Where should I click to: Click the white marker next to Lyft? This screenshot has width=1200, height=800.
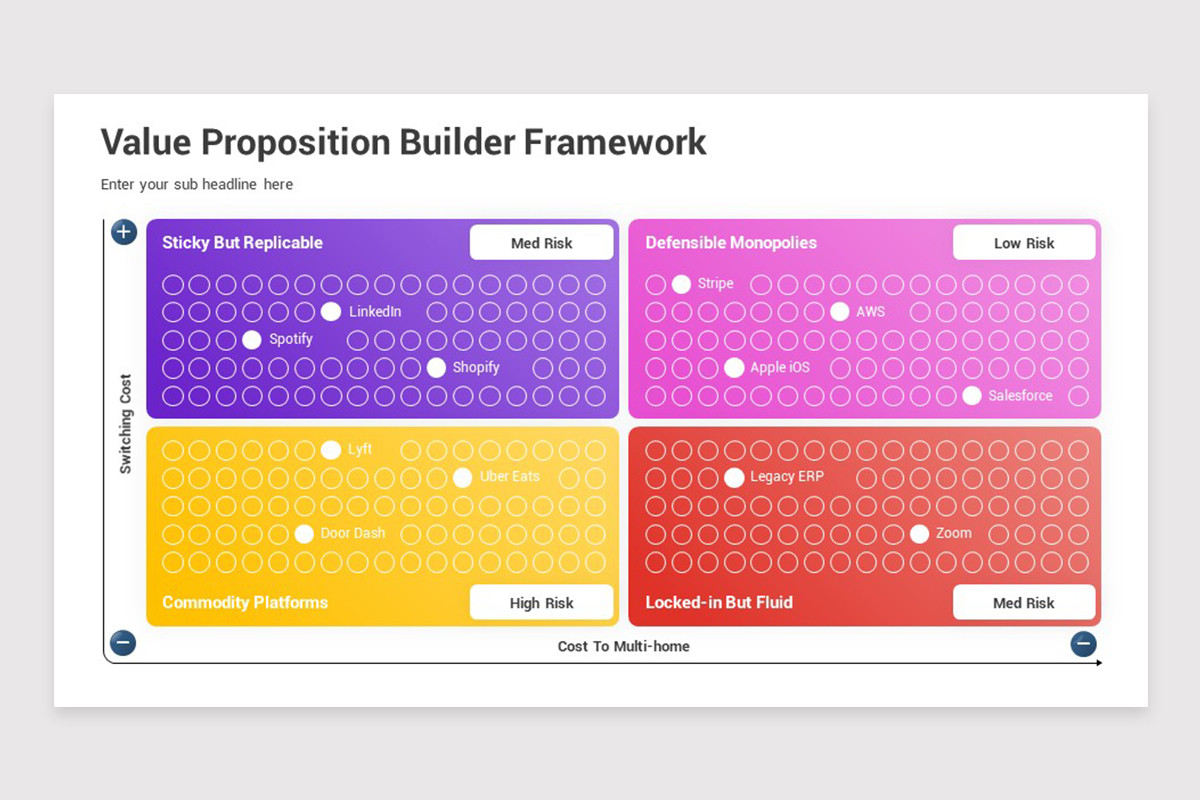click(x=331, y=450)
